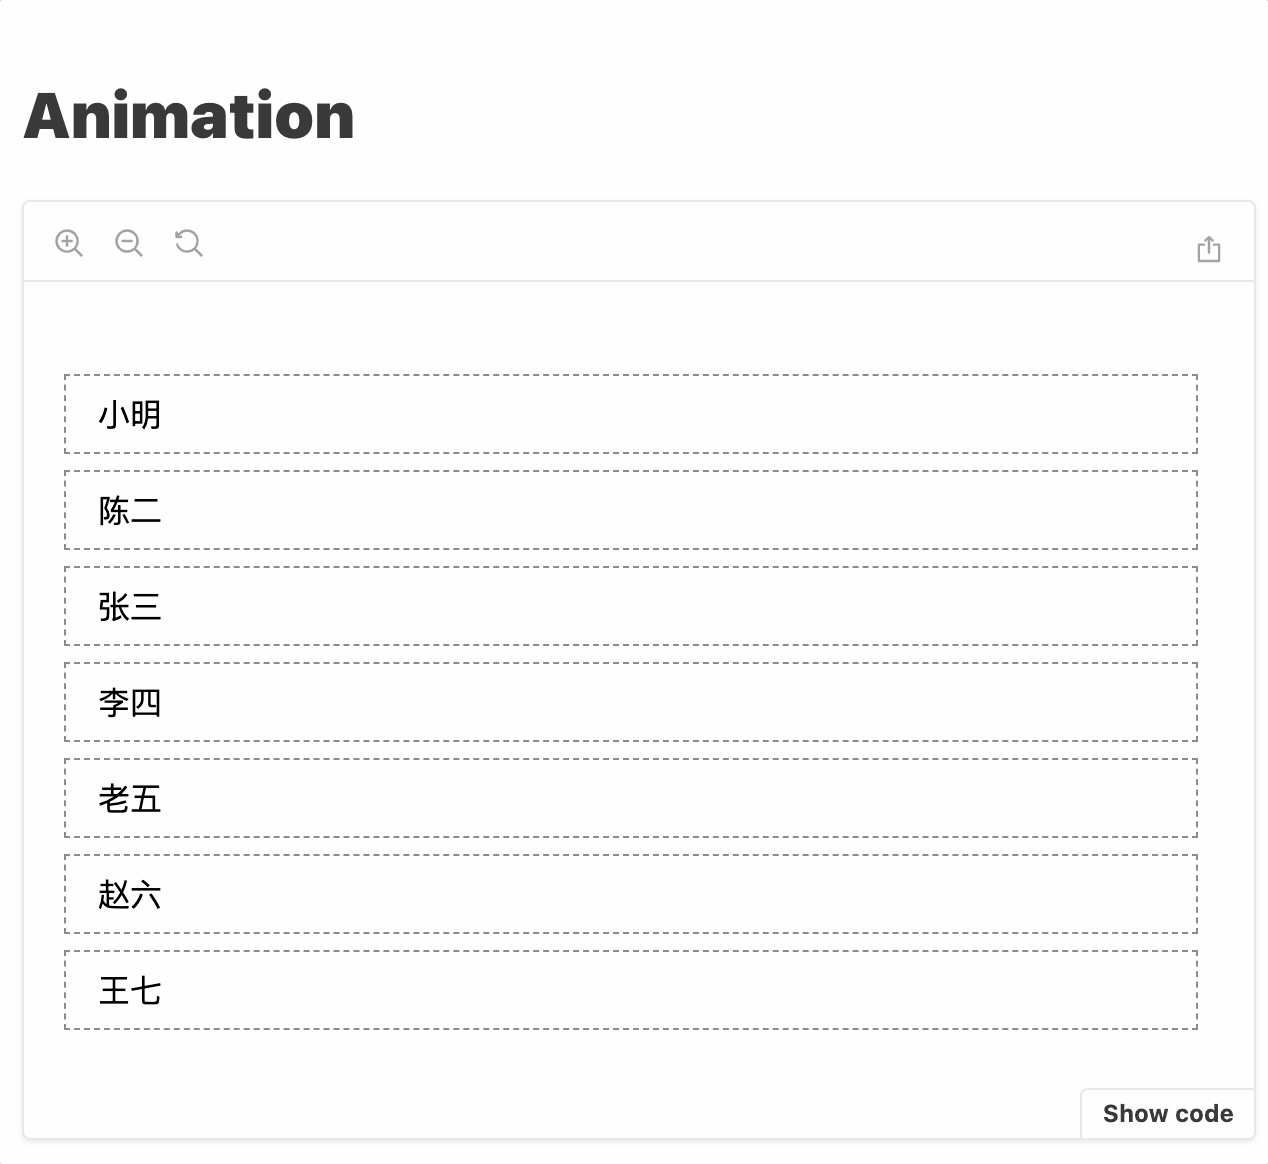Pick the 李四 list item

[630, 702]
